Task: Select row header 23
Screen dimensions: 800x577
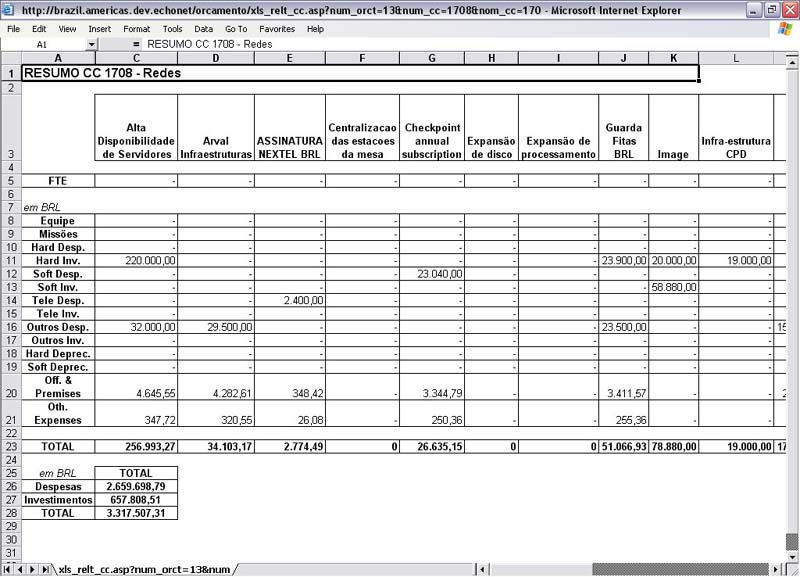Action: pos(11,446)
